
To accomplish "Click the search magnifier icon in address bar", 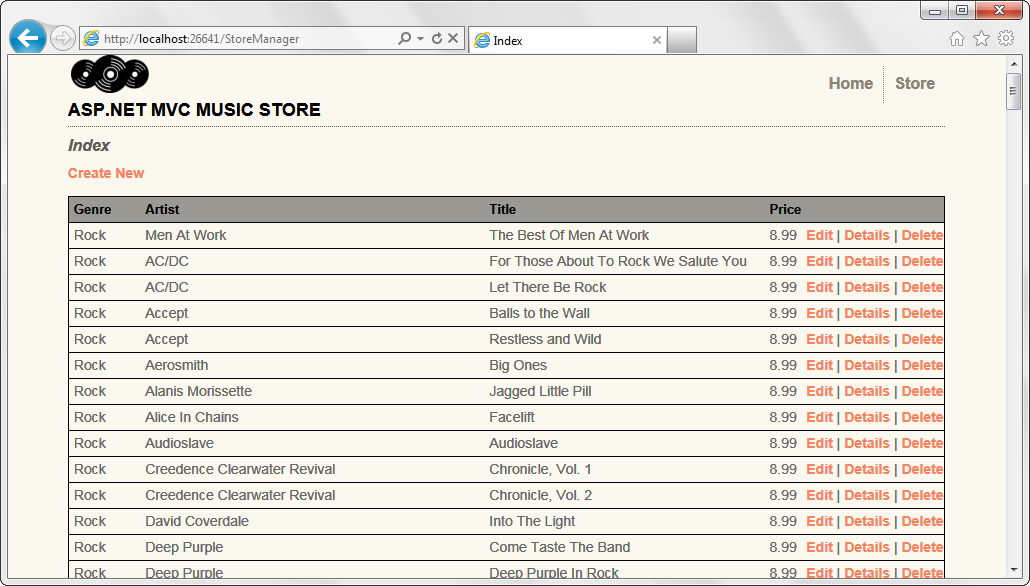I will (x=404, y=39).
